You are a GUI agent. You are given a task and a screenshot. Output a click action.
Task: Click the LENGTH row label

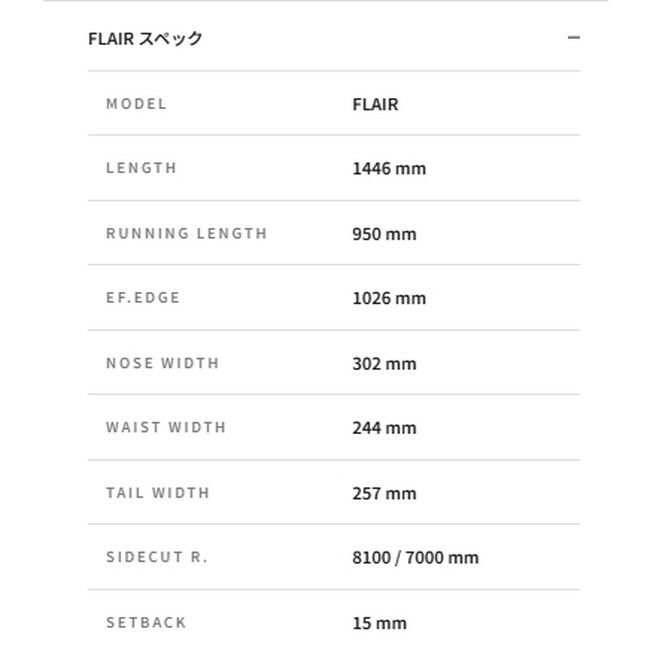[141, 168]
